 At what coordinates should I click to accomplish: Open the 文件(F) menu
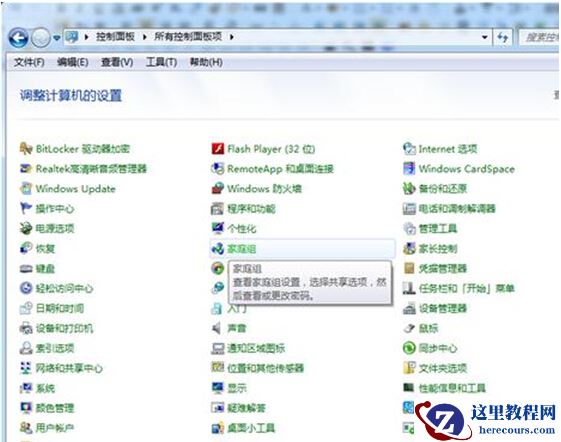click(x=29, y=62)
